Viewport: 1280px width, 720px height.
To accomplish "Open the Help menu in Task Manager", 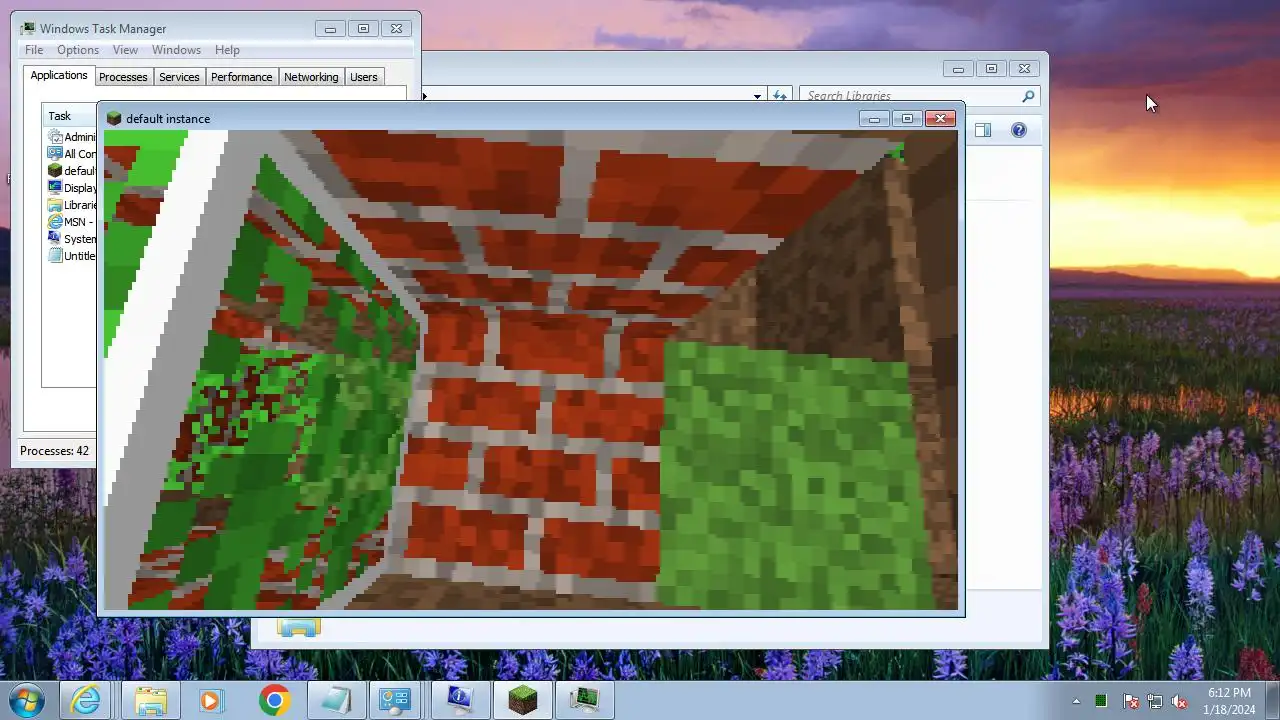I will [x=227, y=50].
